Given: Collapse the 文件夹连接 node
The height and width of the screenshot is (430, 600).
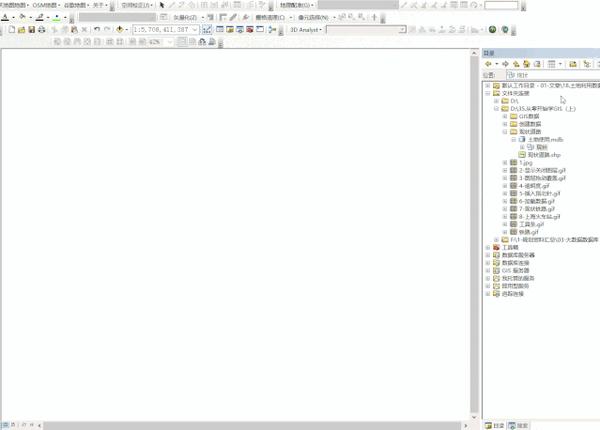Looking at the screenshot, I should point(488,93).
